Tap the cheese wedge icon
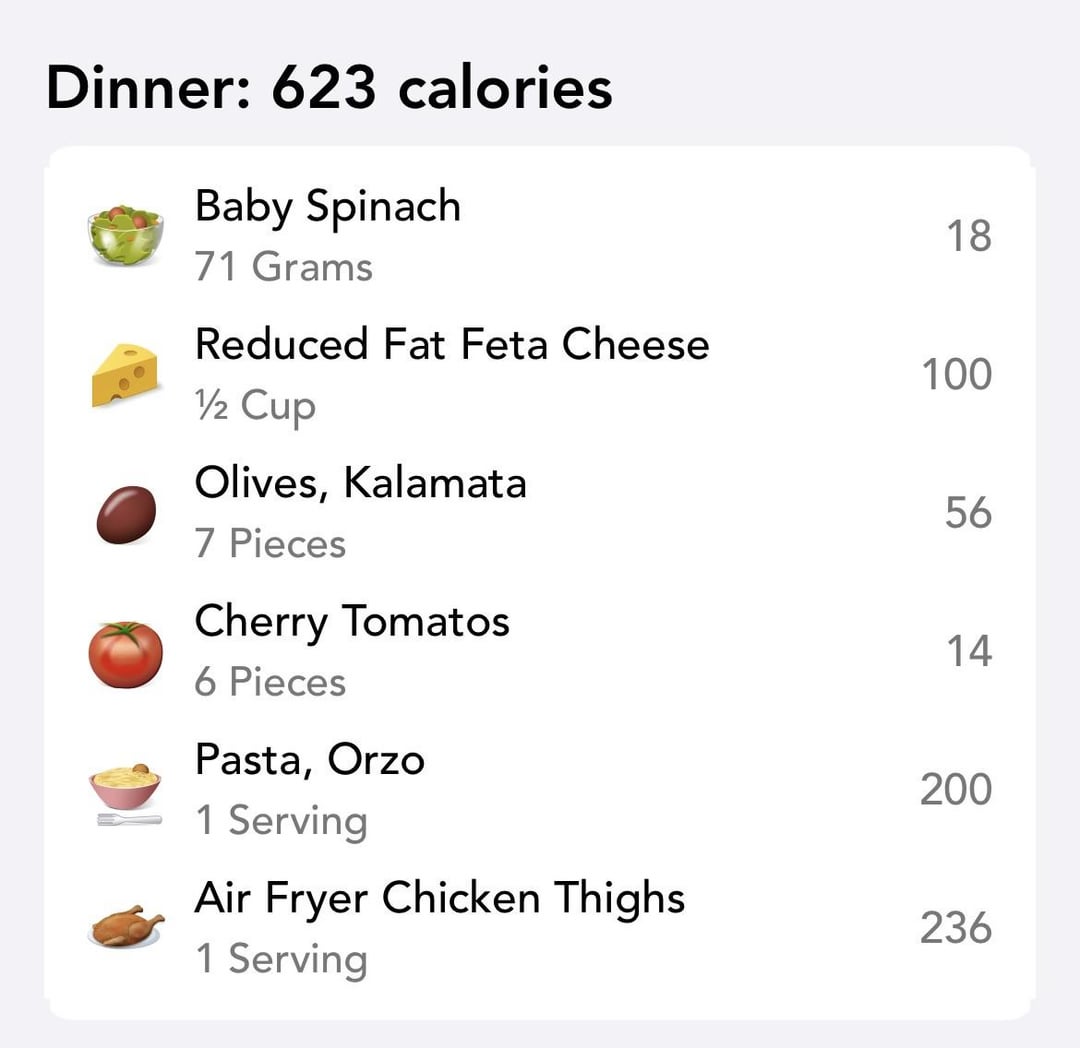Viewport: 1080px width, 1048px height. (x=125, y=375)
